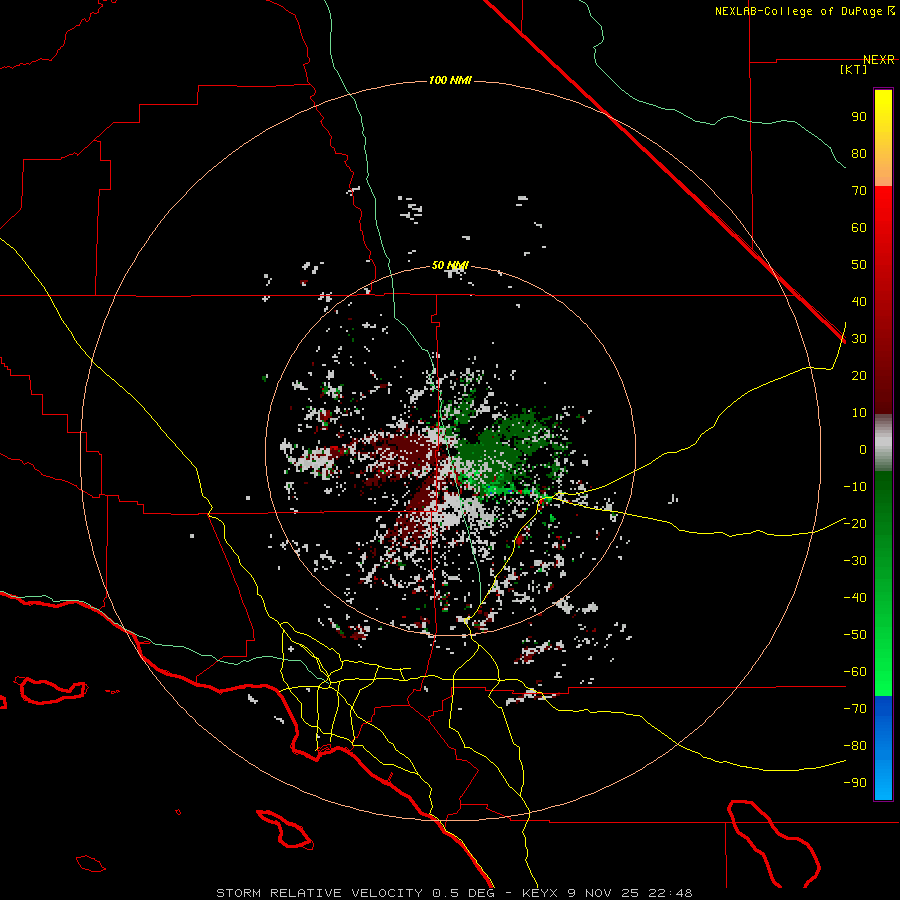Click the positive 10 knot scale label
This screenshot has width=900, height=900.
tap(859, 413)
